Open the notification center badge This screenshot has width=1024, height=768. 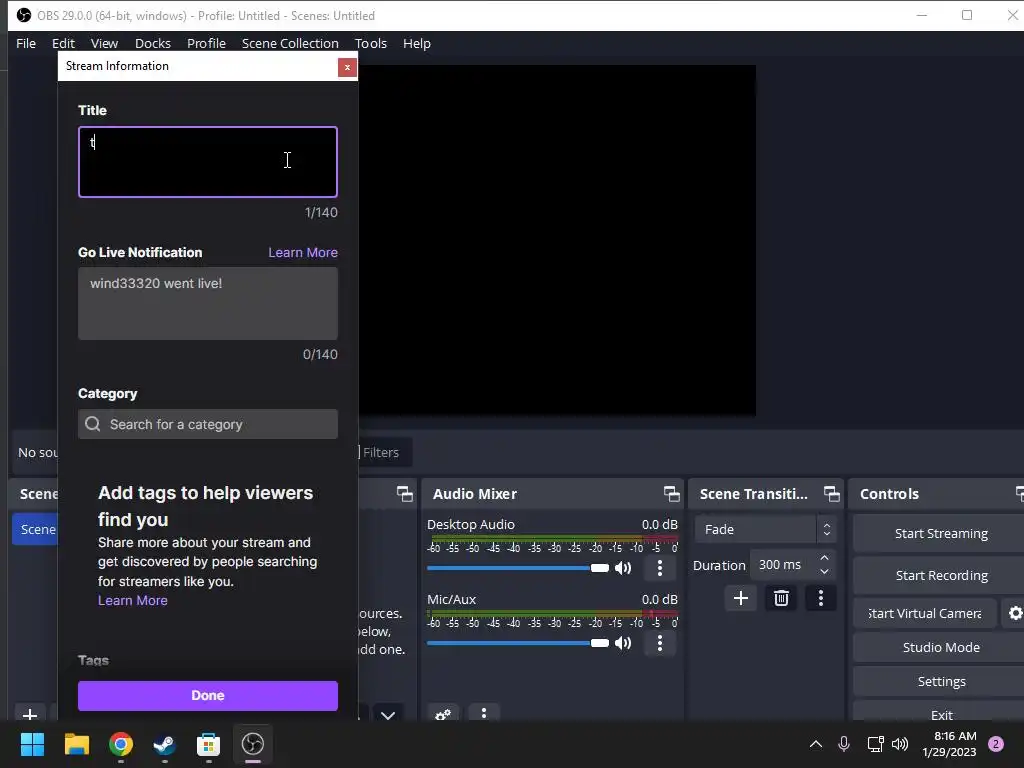pyautogui.click(x=996, y=744)
